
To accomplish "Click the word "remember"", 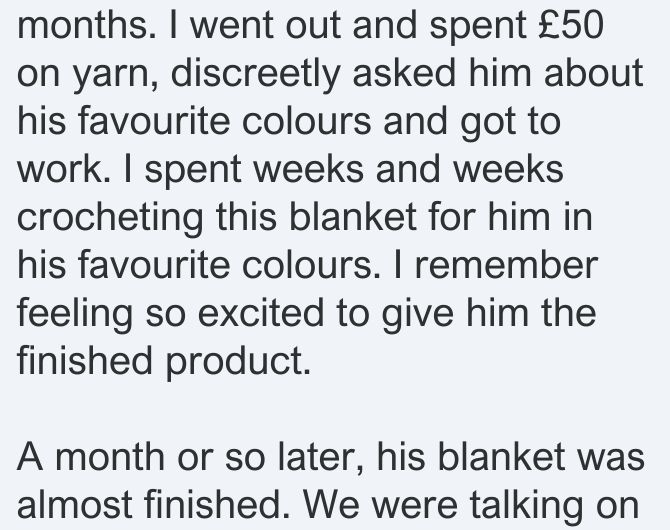I will coord(506,265).
